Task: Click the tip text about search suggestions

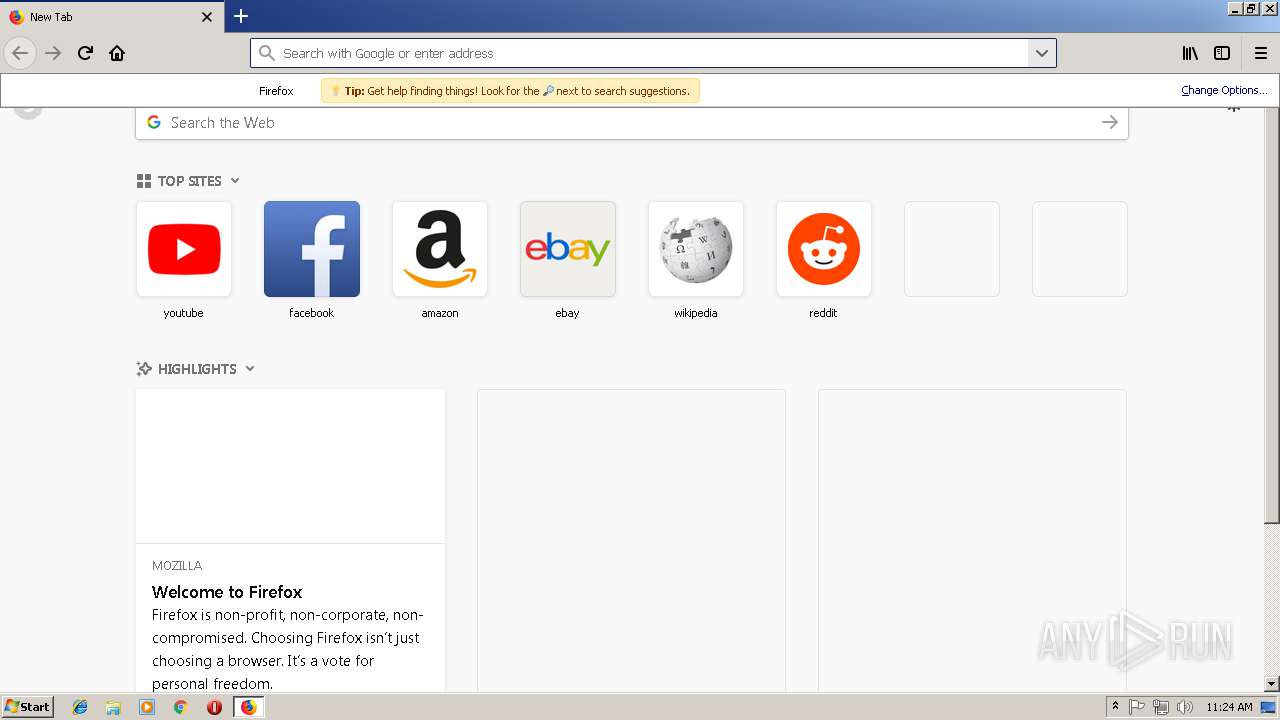Action: pyautogui.click(x=517, y=91)
